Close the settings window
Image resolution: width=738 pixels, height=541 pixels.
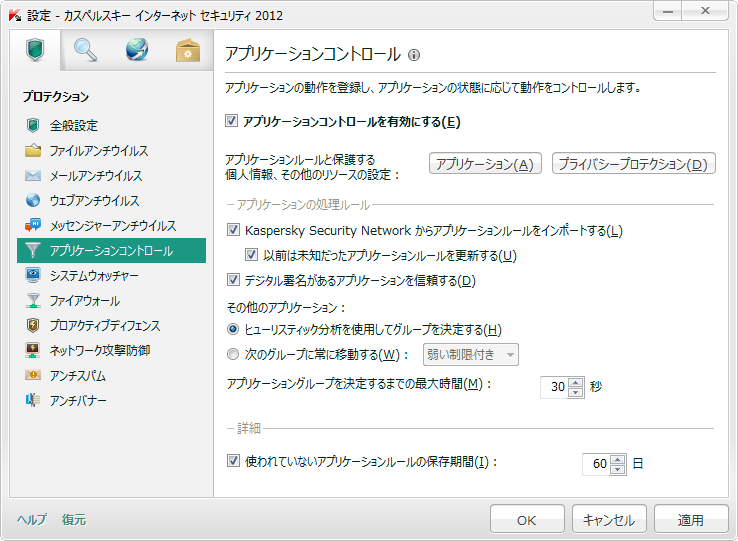click(x=705, y=11)
